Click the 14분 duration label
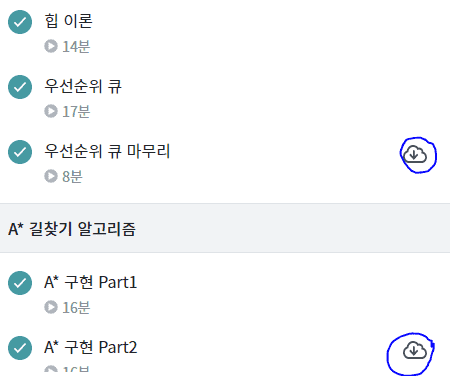450x376 pixels. click(76, 46)
